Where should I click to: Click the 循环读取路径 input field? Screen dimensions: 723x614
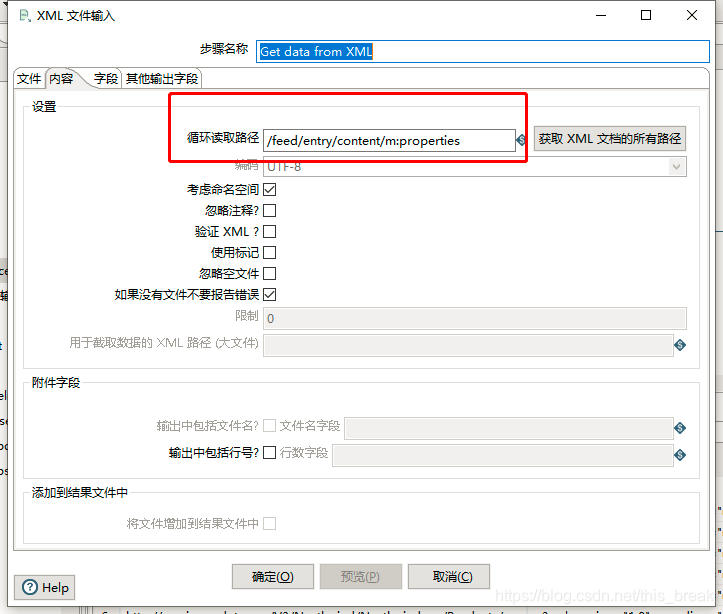tap(389, 140)
